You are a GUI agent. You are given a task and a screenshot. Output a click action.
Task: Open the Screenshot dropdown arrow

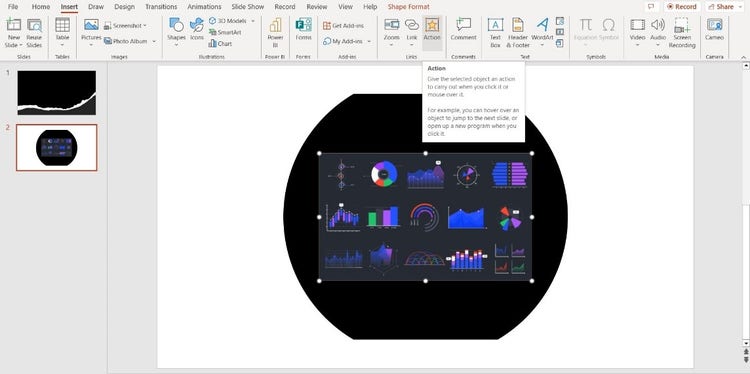[145, 25]
